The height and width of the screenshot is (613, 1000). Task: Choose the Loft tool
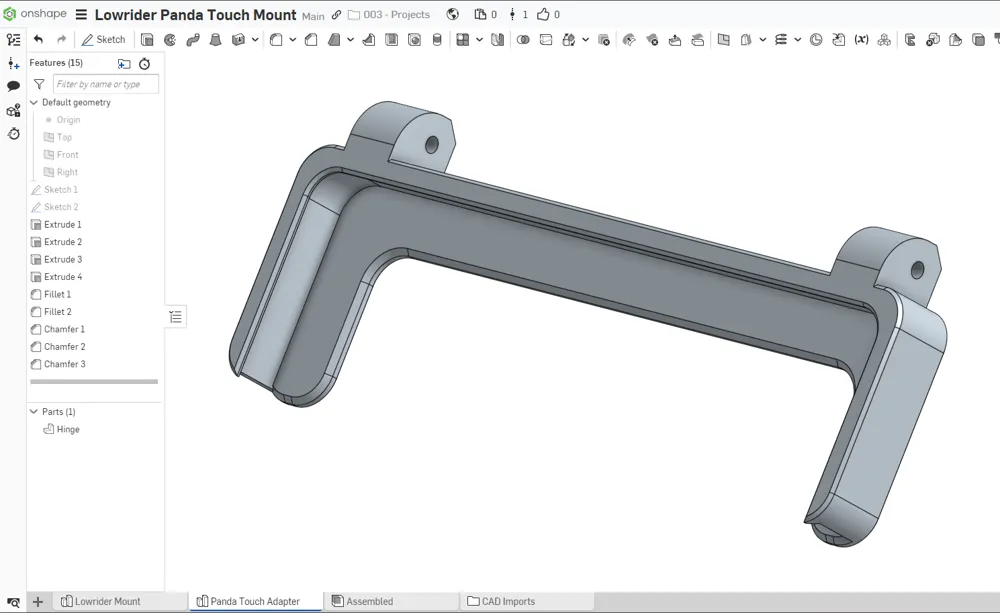click(x=215, y=40)
